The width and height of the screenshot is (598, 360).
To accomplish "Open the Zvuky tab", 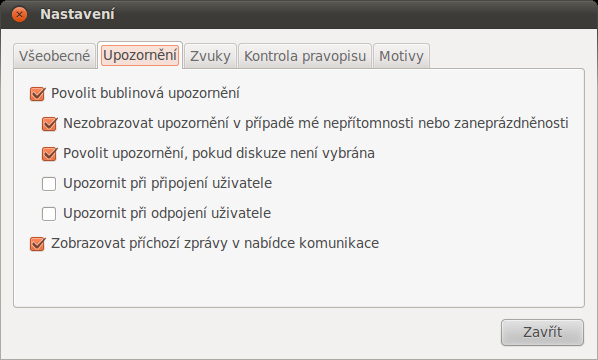I will pos(210,56).
